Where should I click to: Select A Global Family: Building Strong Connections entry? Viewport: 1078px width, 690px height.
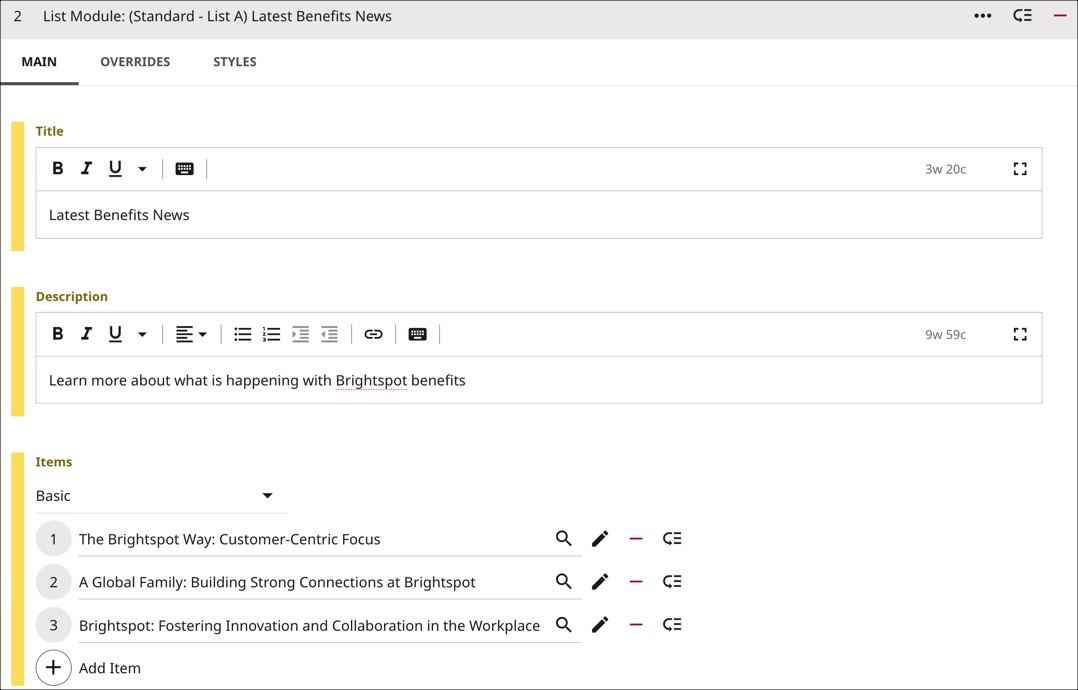click(277, 582)
